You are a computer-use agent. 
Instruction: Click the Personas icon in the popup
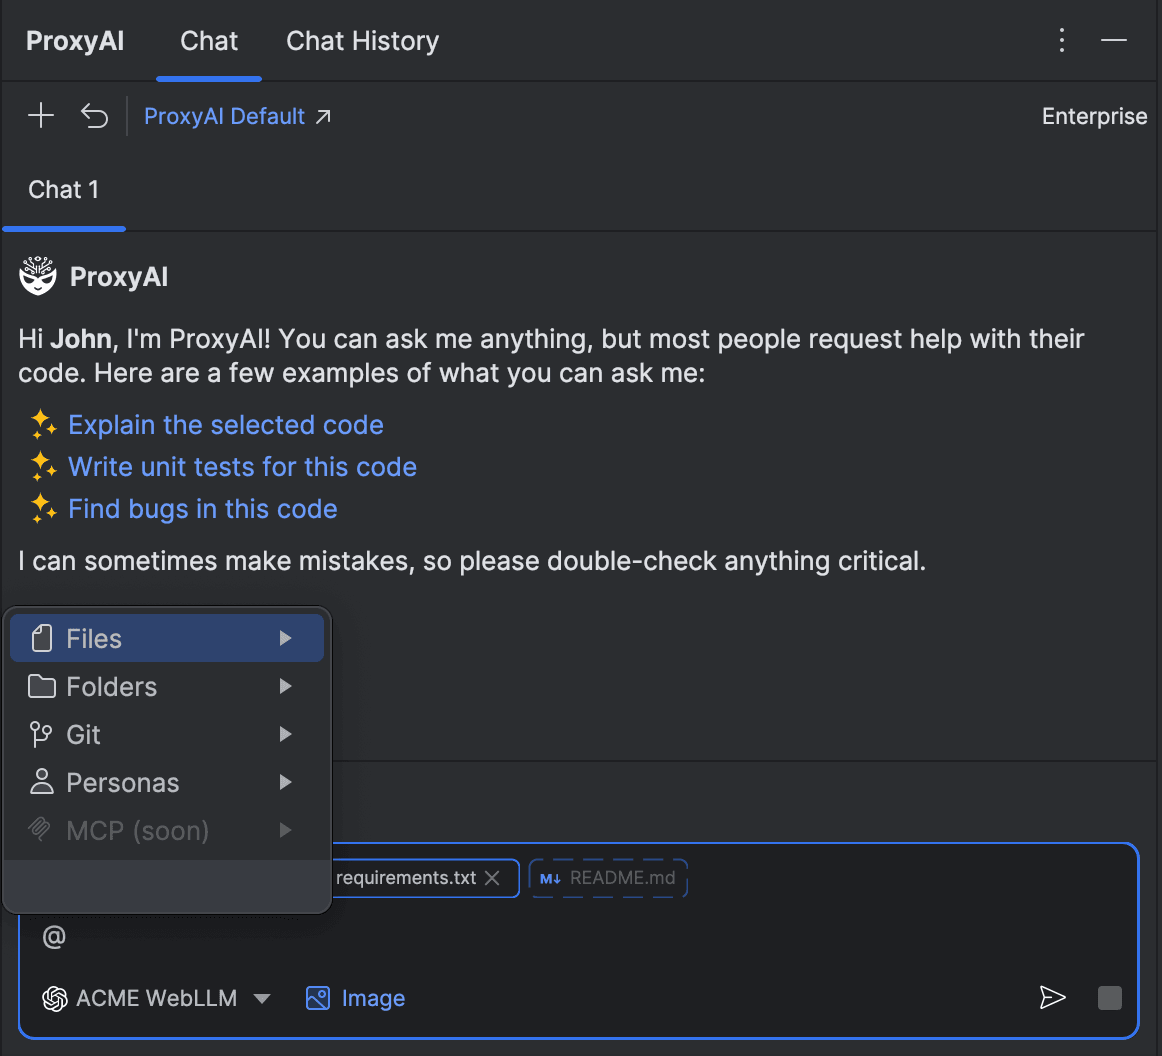tap(40, 782)
